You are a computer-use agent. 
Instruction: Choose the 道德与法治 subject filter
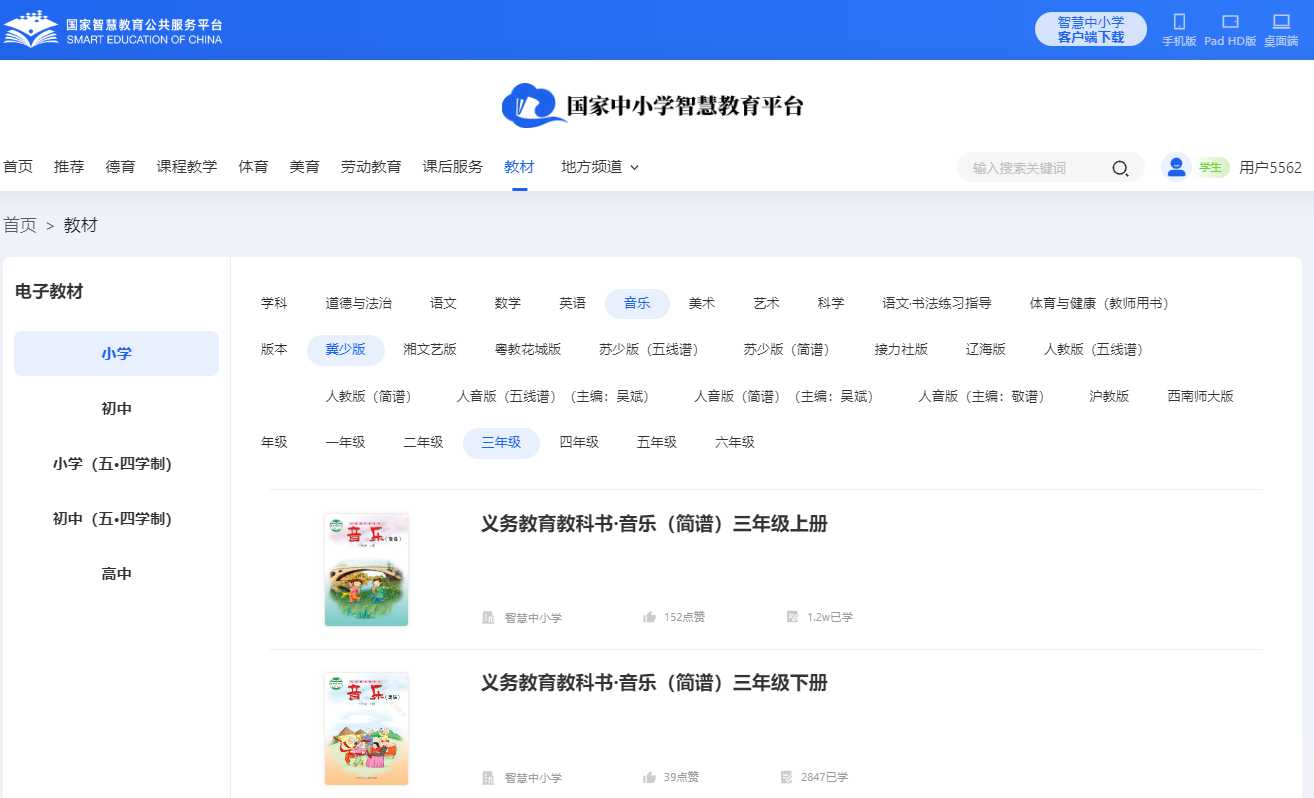(x=358, y=303)
